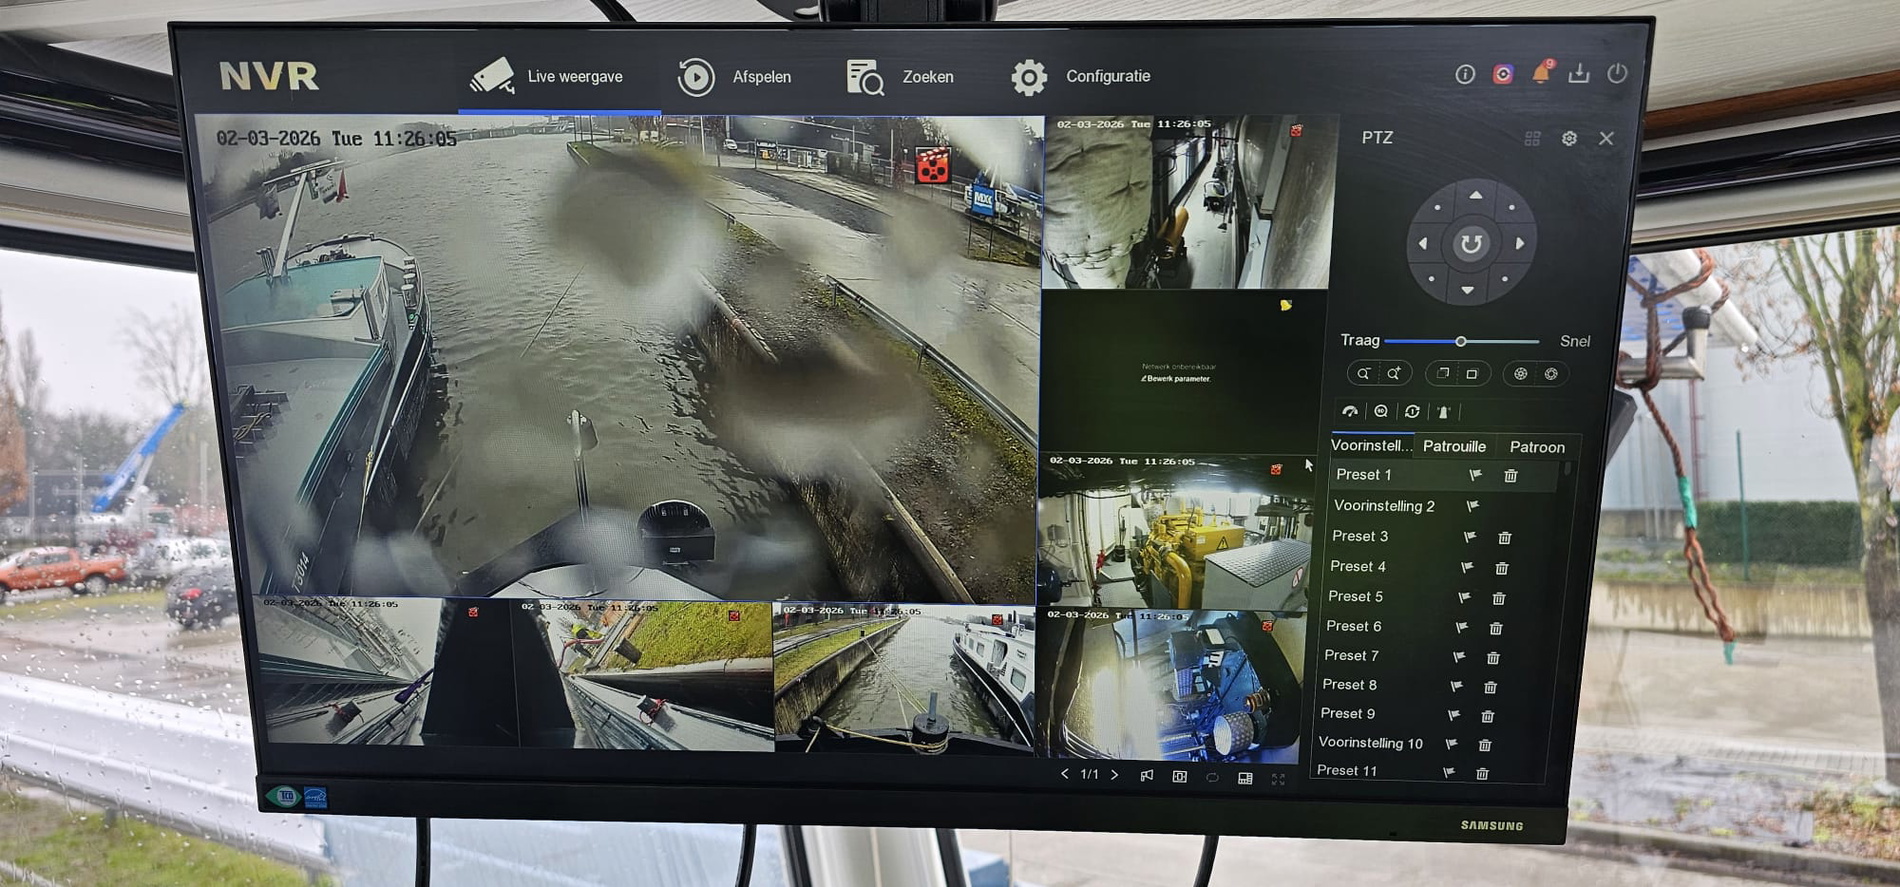Start PTZ auto-rotate with center button
The height and width of the screenshot is (887, 1900).
(x=1470, y=243)
